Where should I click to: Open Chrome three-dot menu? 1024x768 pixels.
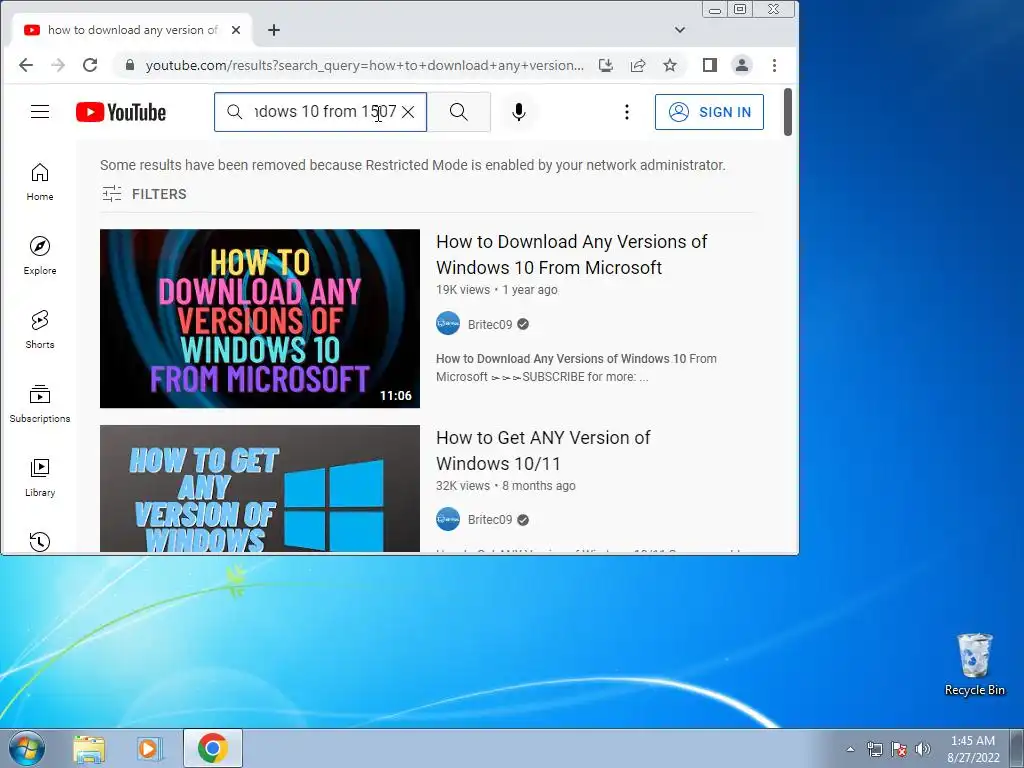(775, 65)
